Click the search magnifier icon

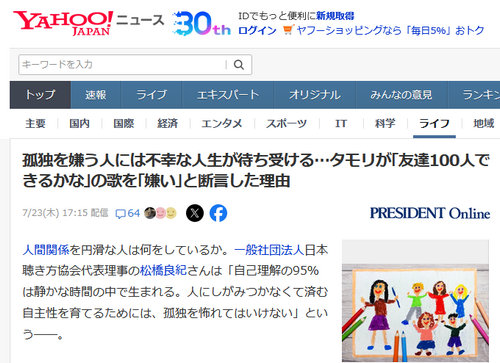pos(239,65)
